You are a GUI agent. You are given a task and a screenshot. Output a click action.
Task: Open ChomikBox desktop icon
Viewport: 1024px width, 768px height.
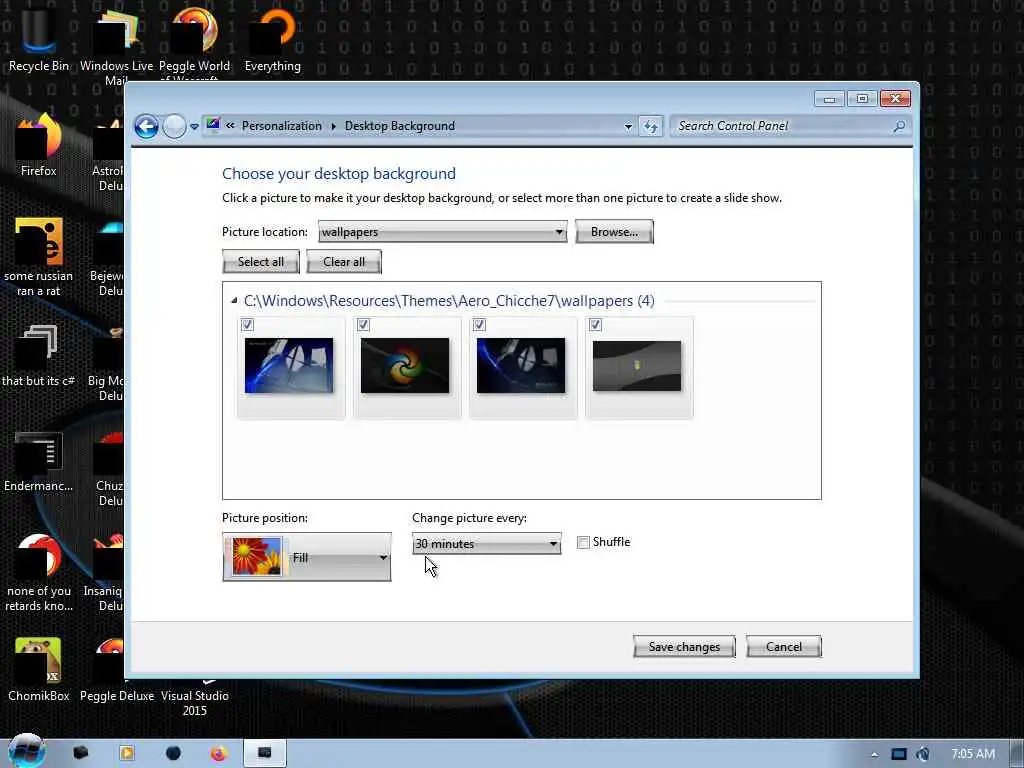point(39,669)
